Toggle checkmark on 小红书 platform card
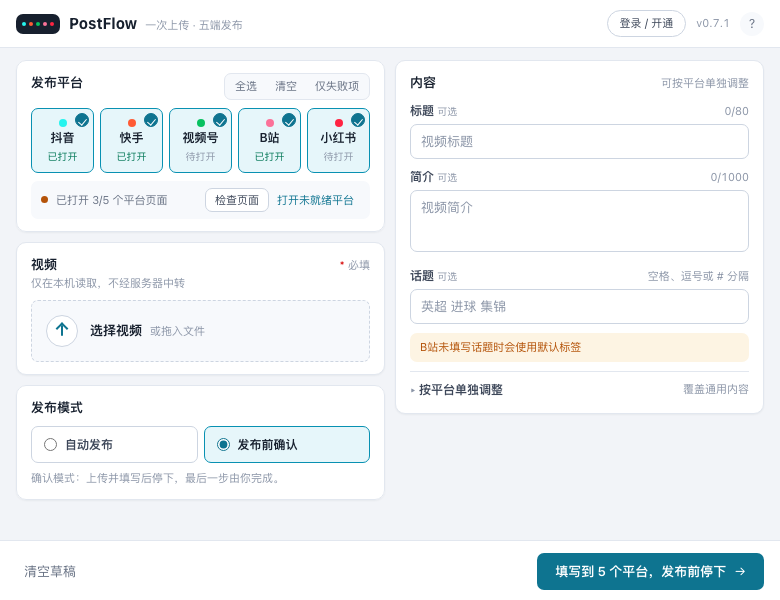Image resolution: width=780 pixels, height=600 pixels. pos(358,120)
